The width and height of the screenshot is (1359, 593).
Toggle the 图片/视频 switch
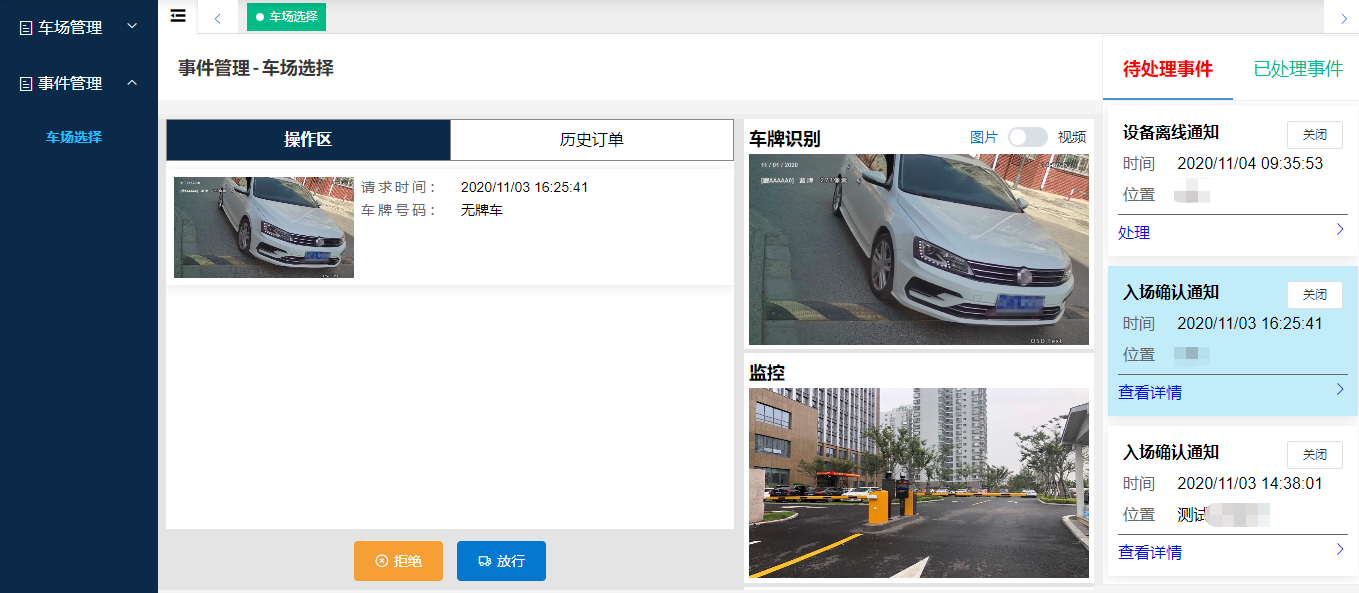pyautogui.click(x=1027, y=137)
